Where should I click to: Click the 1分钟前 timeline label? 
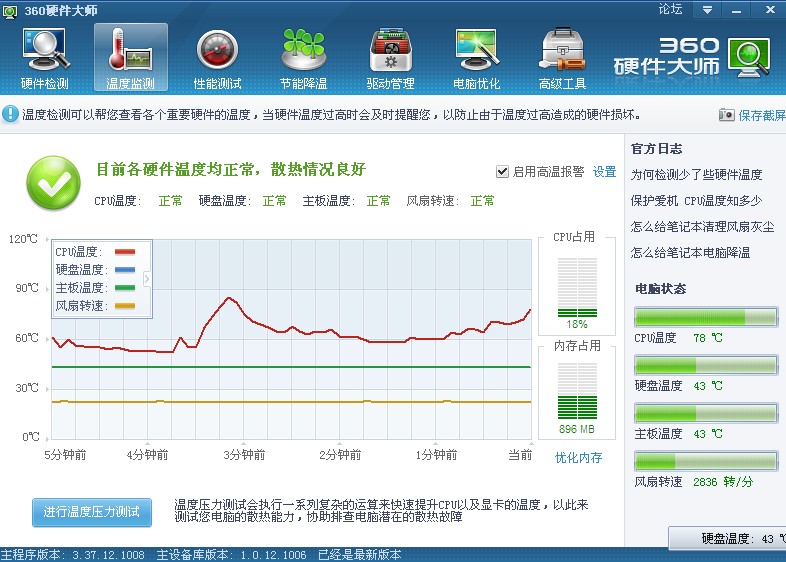pyautogui.click(x=436, y=455)
